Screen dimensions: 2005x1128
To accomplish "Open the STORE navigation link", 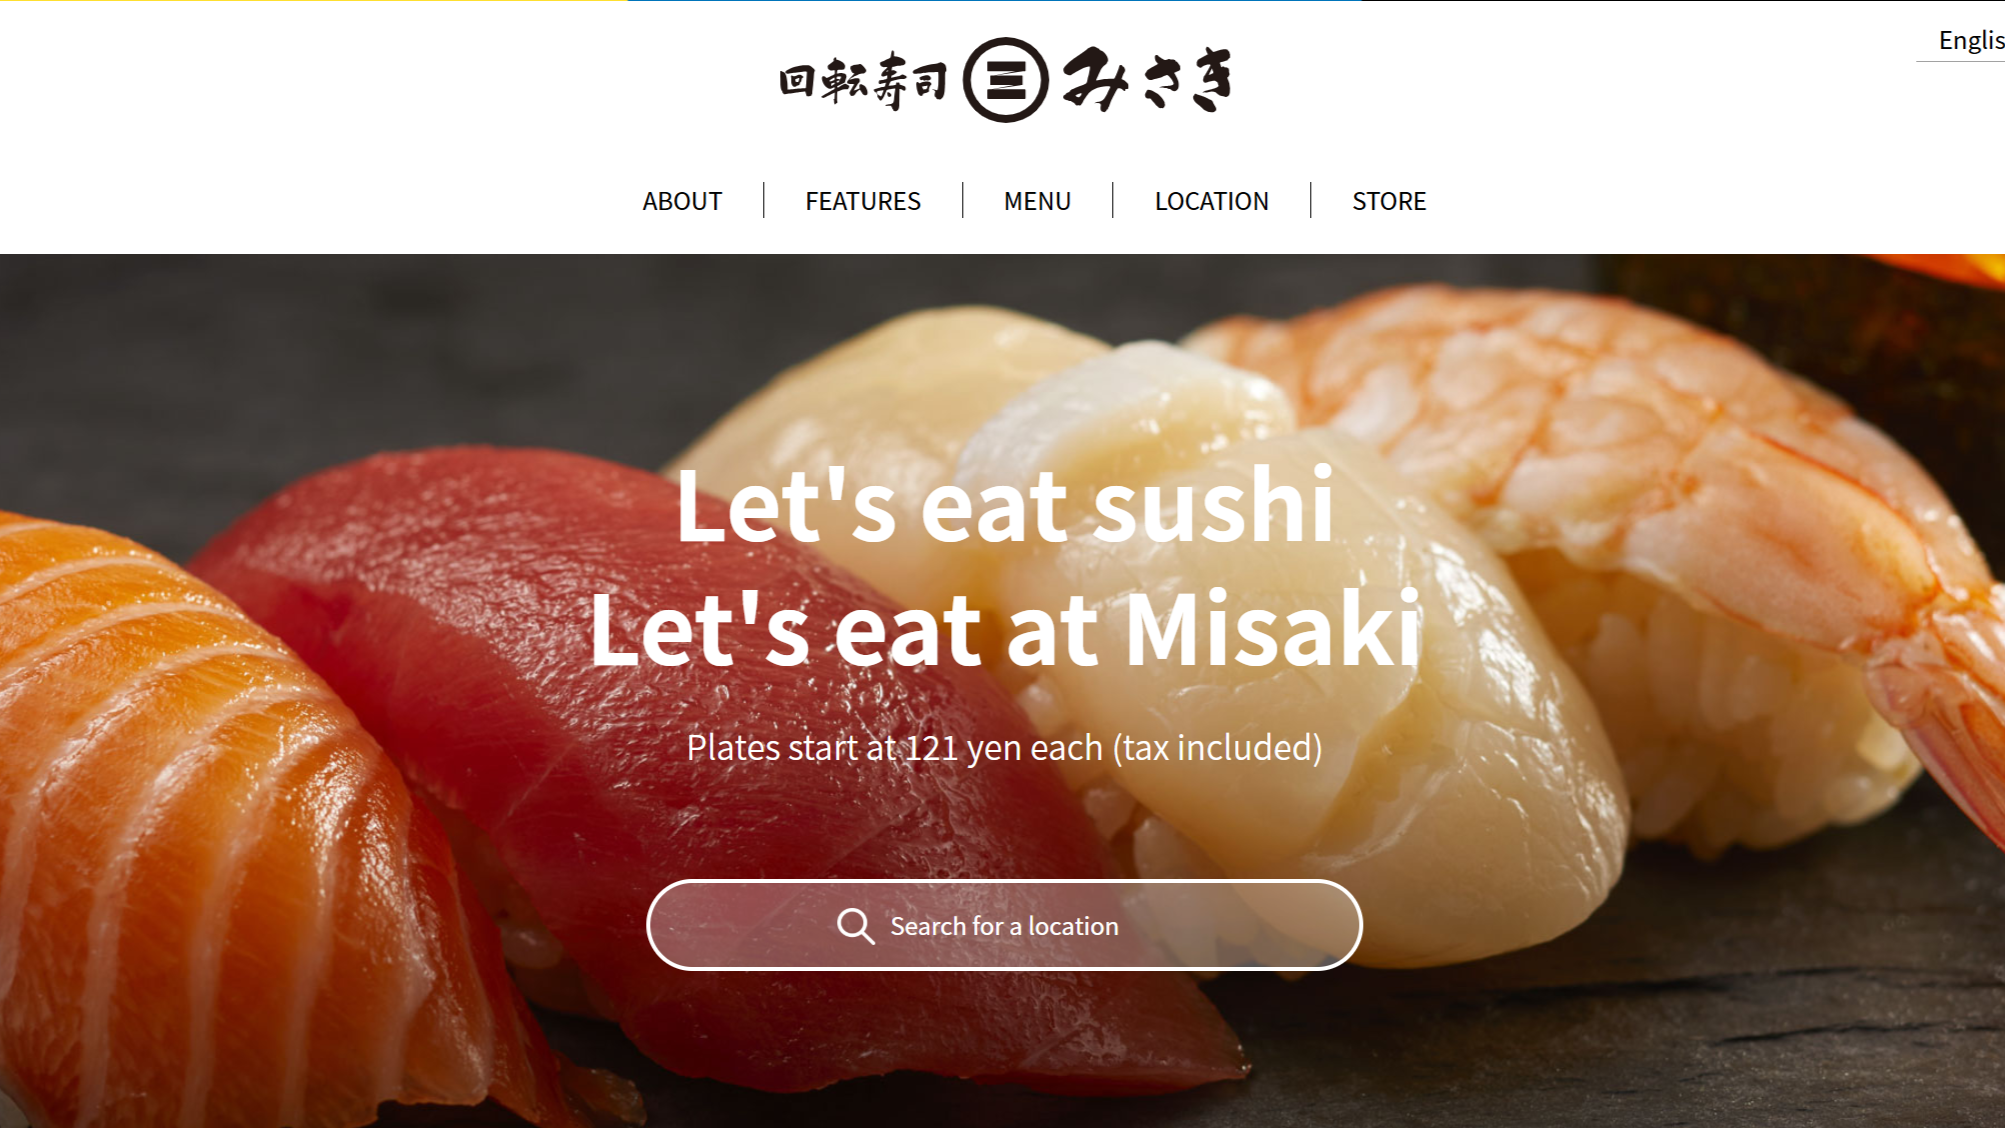I will pos(1389,201).
